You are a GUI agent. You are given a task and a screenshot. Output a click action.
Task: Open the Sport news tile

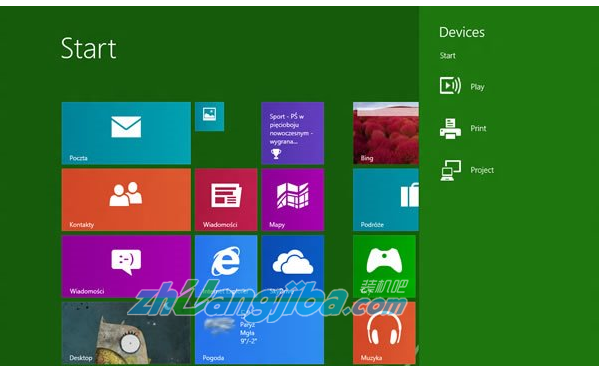click(x=292, y=133)
